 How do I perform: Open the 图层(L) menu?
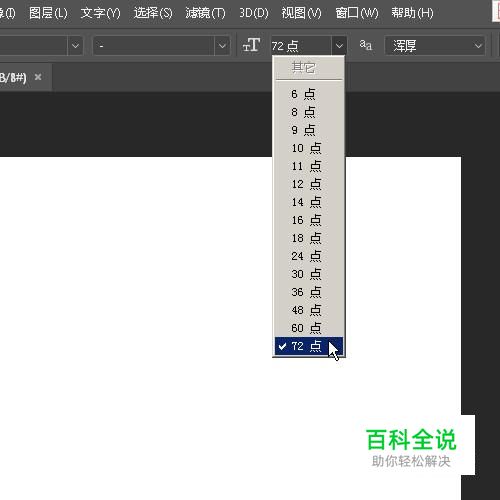[48, 13]
